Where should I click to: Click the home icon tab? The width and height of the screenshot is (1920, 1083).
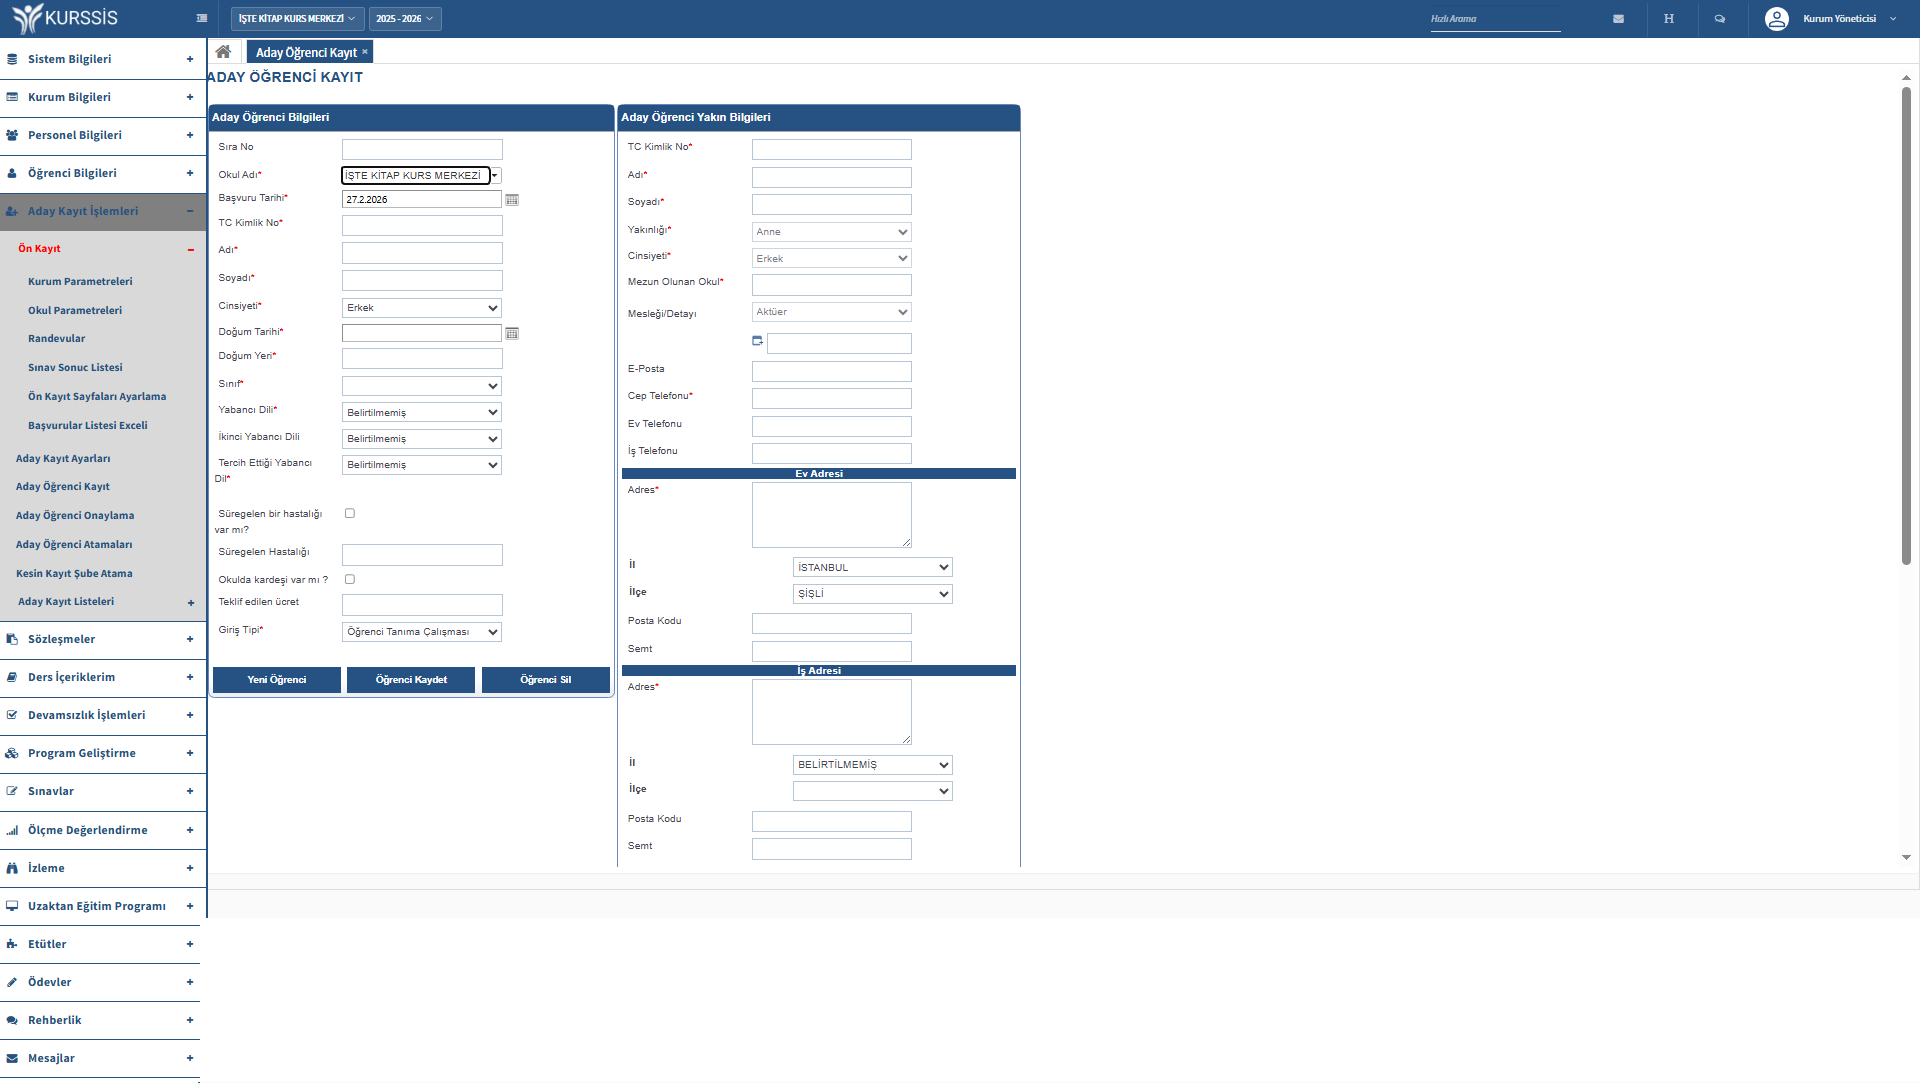pyautogui.click(x=223, y=52)
